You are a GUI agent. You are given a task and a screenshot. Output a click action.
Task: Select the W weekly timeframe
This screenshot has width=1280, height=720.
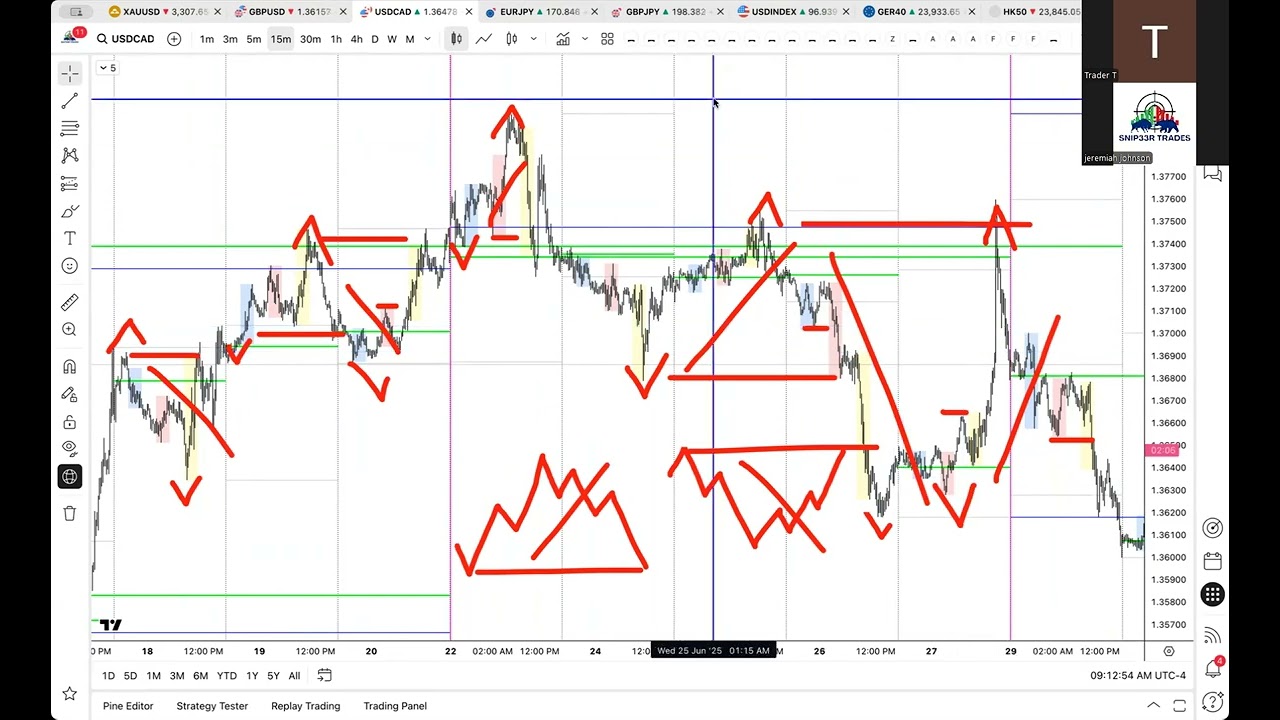pos(392,39)
